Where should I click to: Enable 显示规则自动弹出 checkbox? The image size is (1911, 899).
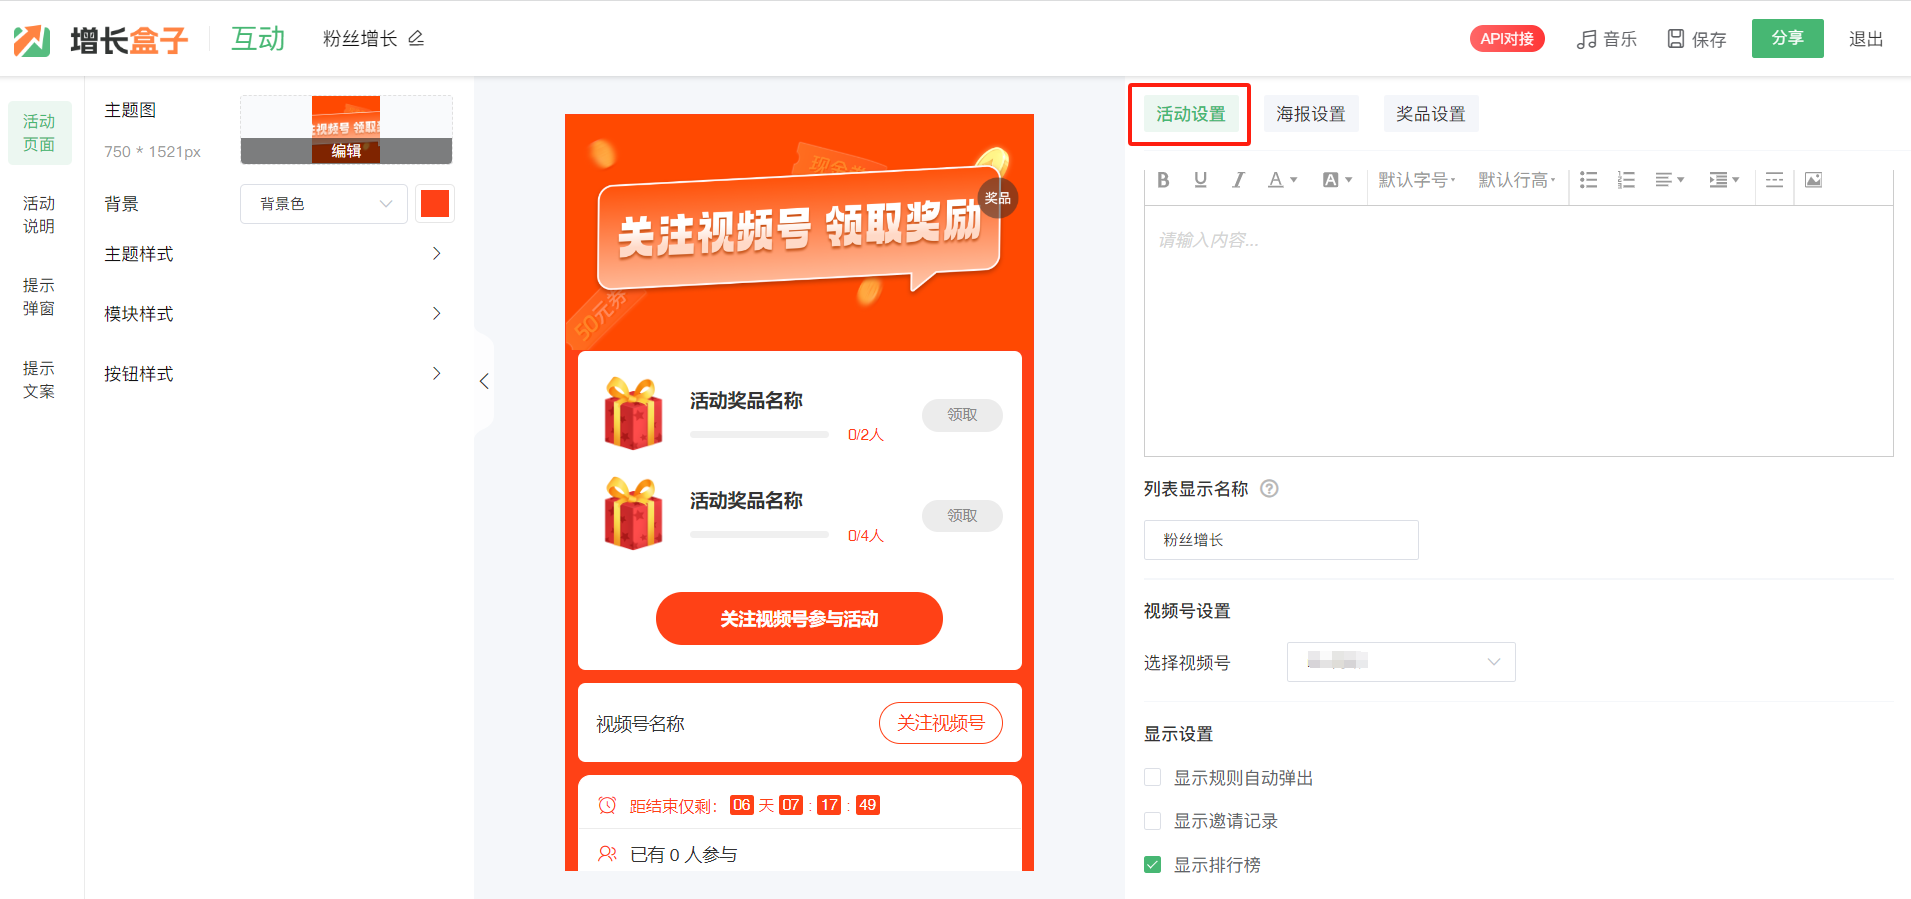click(1153, 778)
